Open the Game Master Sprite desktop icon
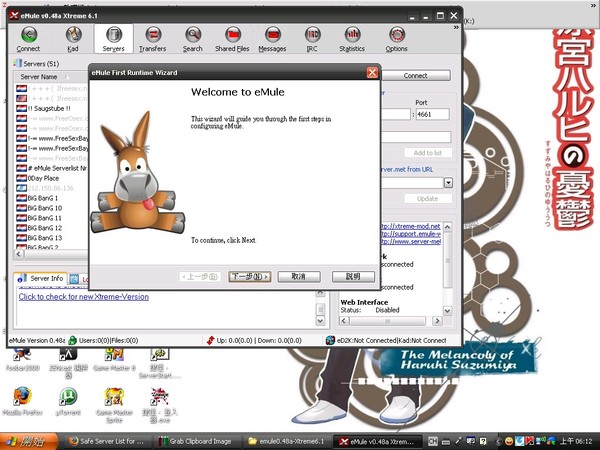Viewport: 600px width, 450px height. click(x=114, y=405)
